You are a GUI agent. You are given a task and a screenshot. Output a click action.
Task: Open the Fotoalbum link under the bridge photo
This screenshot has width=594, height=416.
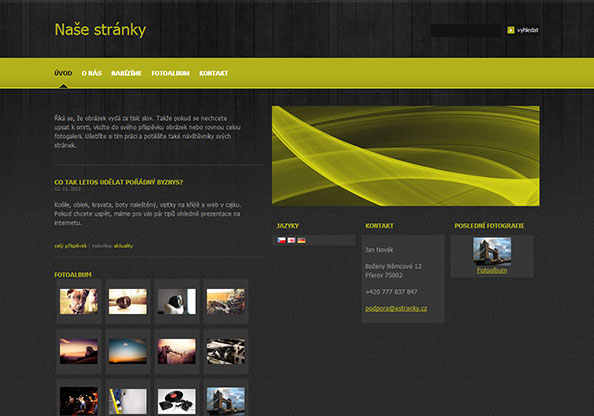coord(492,270)
